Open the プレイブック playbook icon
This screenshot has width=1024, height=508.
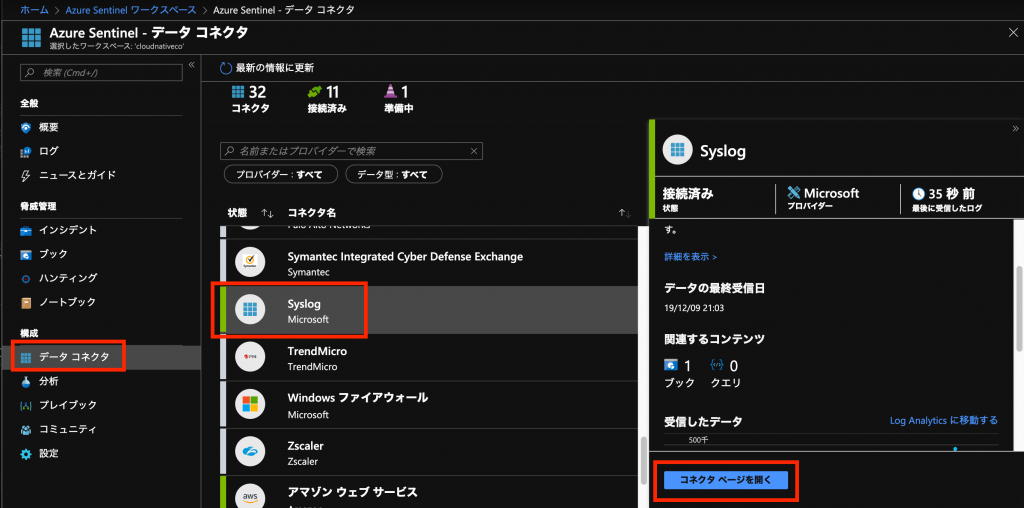click(26, 405)
